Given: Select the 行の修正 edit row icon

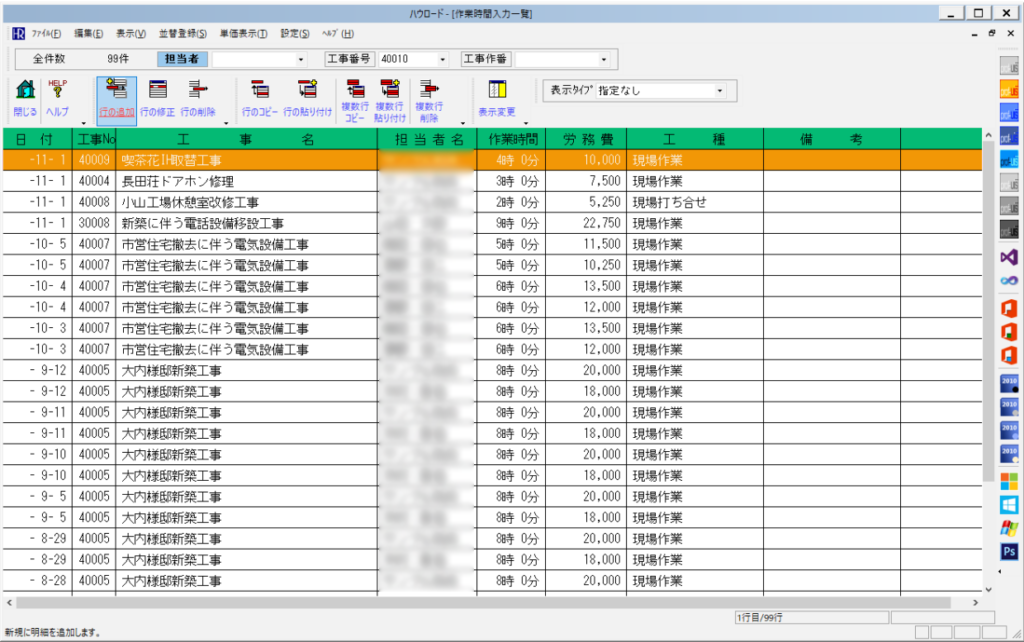Looking at the screenshot, I should pyautogui.click(x=157, y=96).
